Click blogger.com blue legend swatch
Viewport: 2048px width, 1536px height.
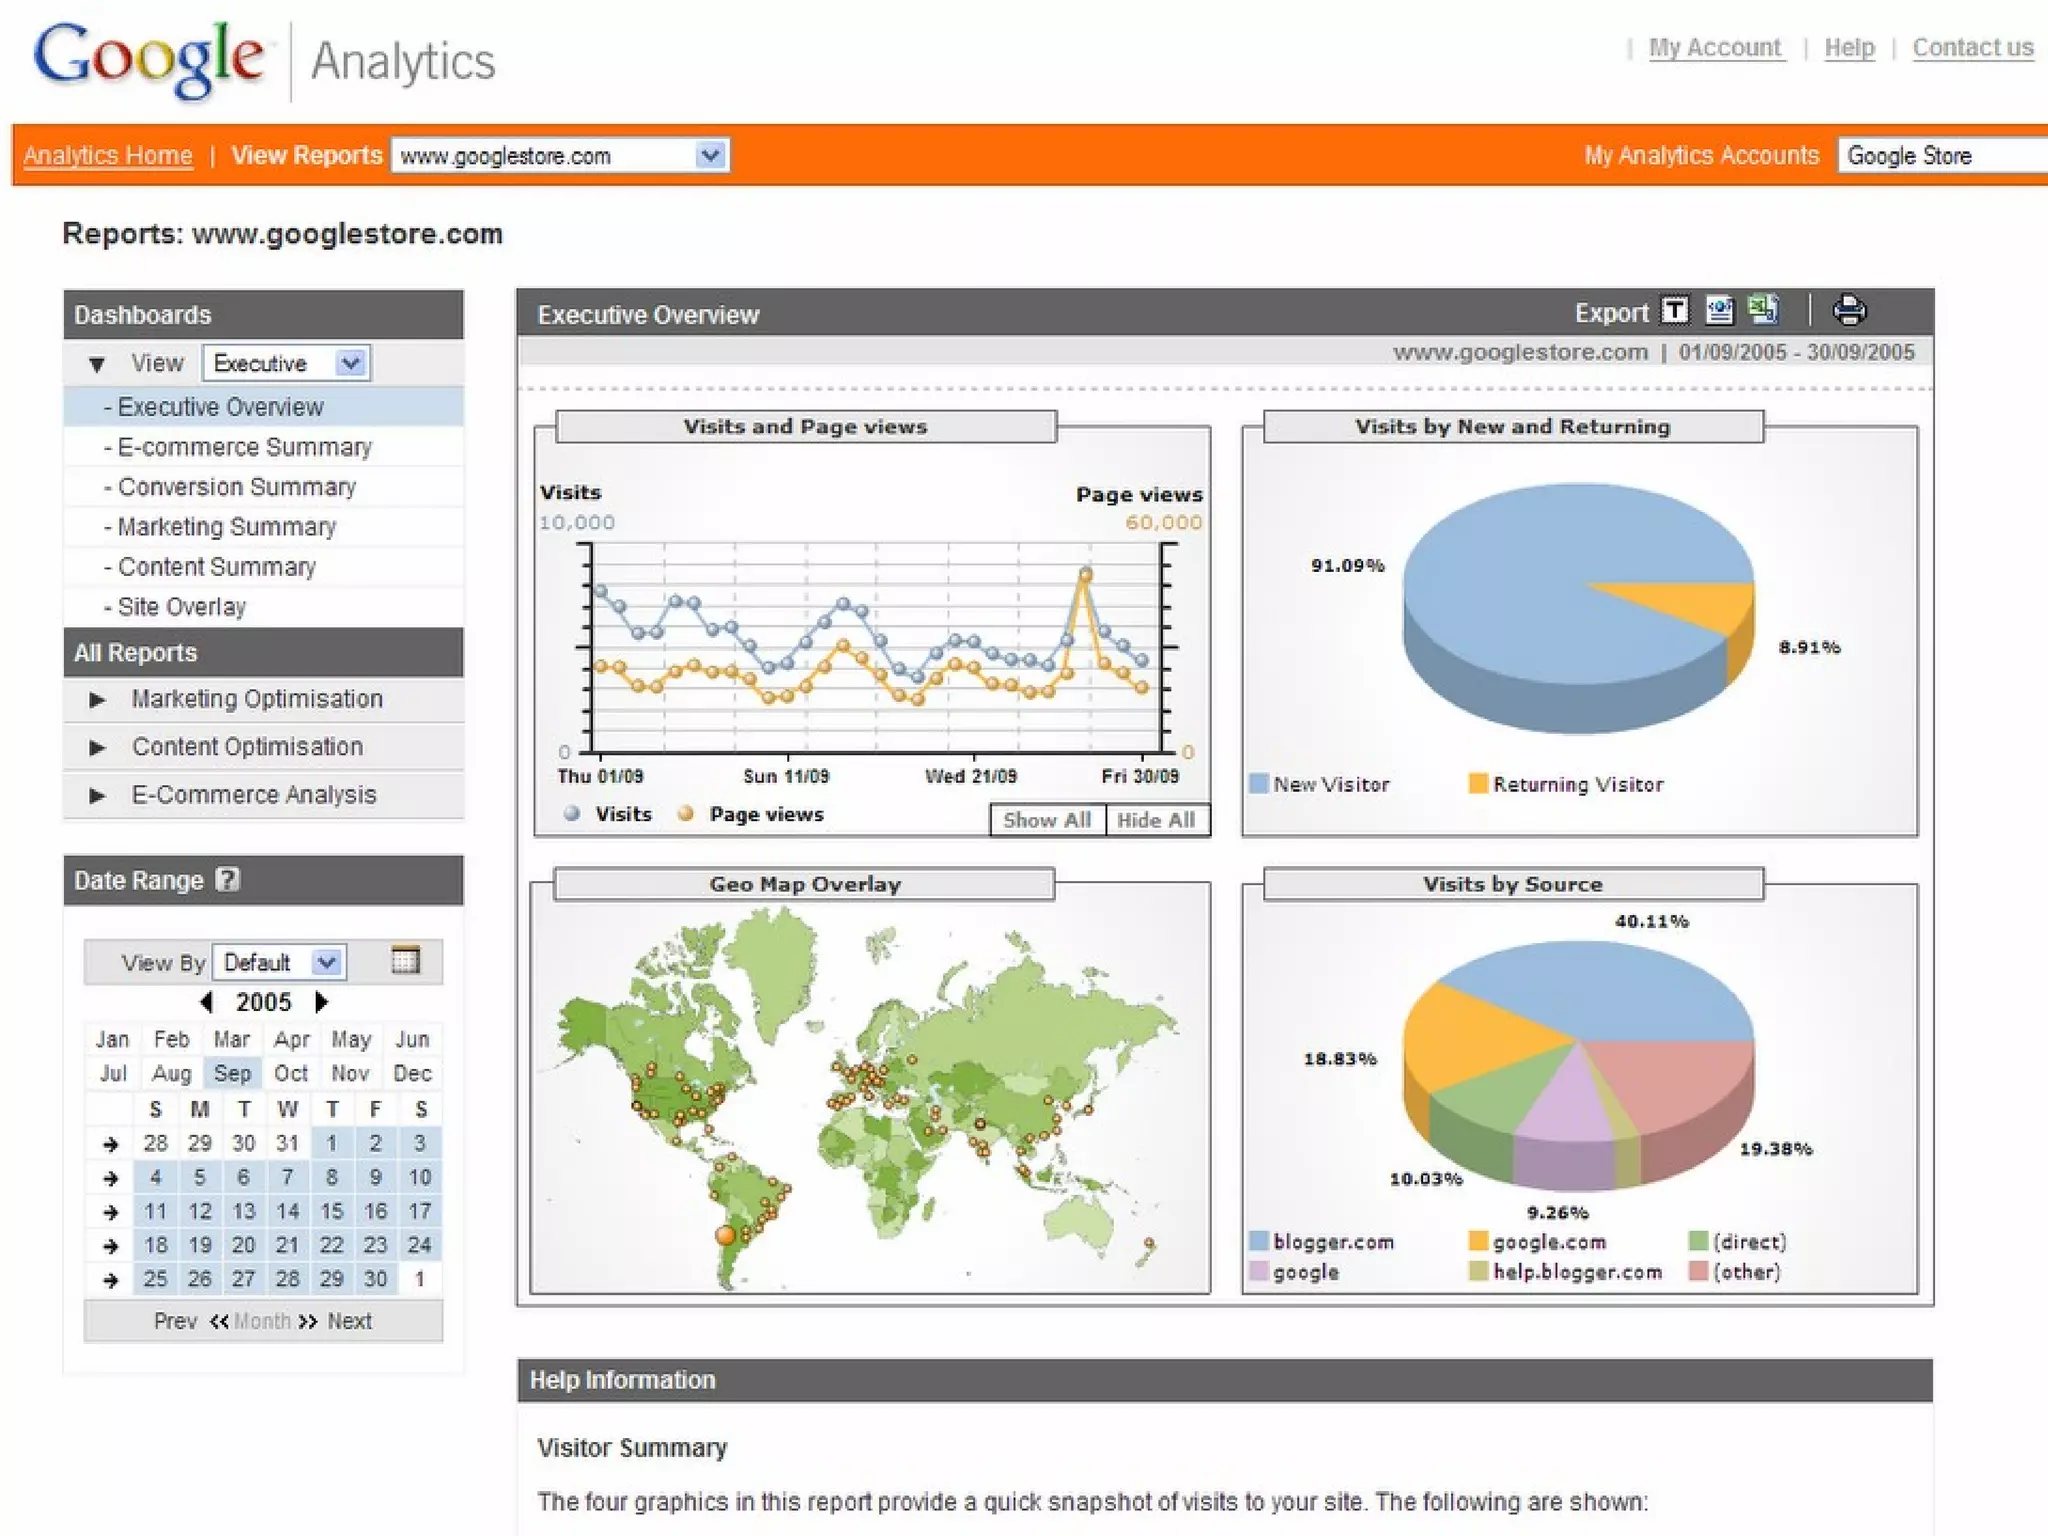point(1259,1241)
